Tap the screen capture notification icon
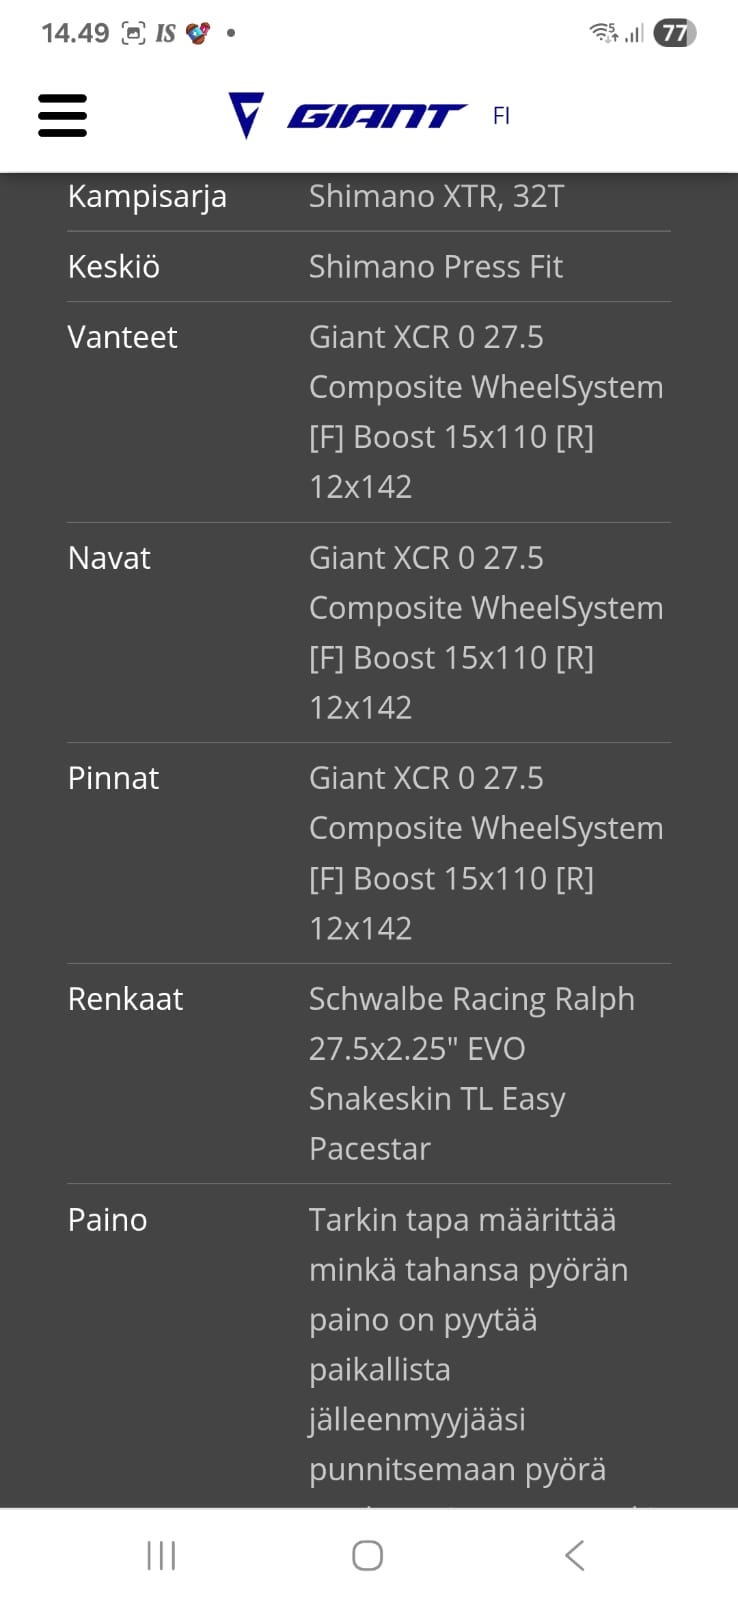The height and width of the screenshot is (1600, 738). [133, 34]
